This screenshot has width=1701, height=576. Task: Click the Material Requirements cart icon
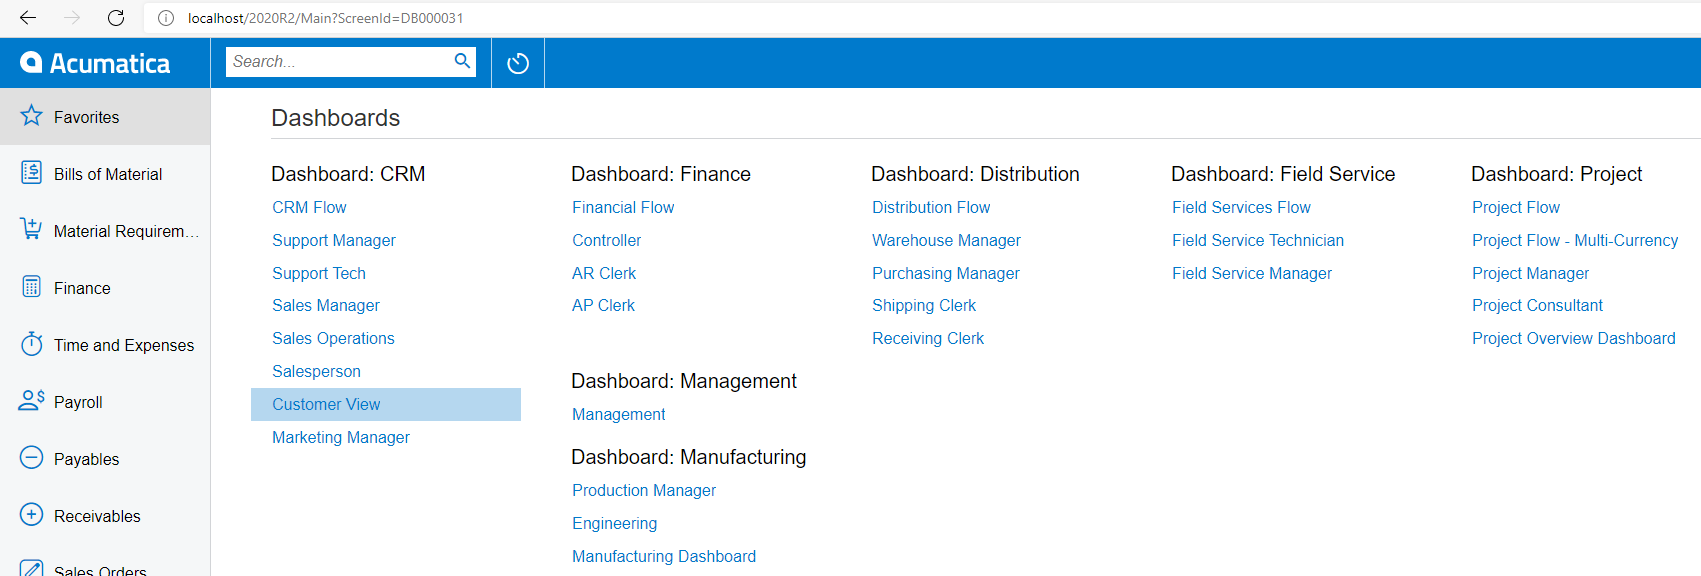coord(31,230)
